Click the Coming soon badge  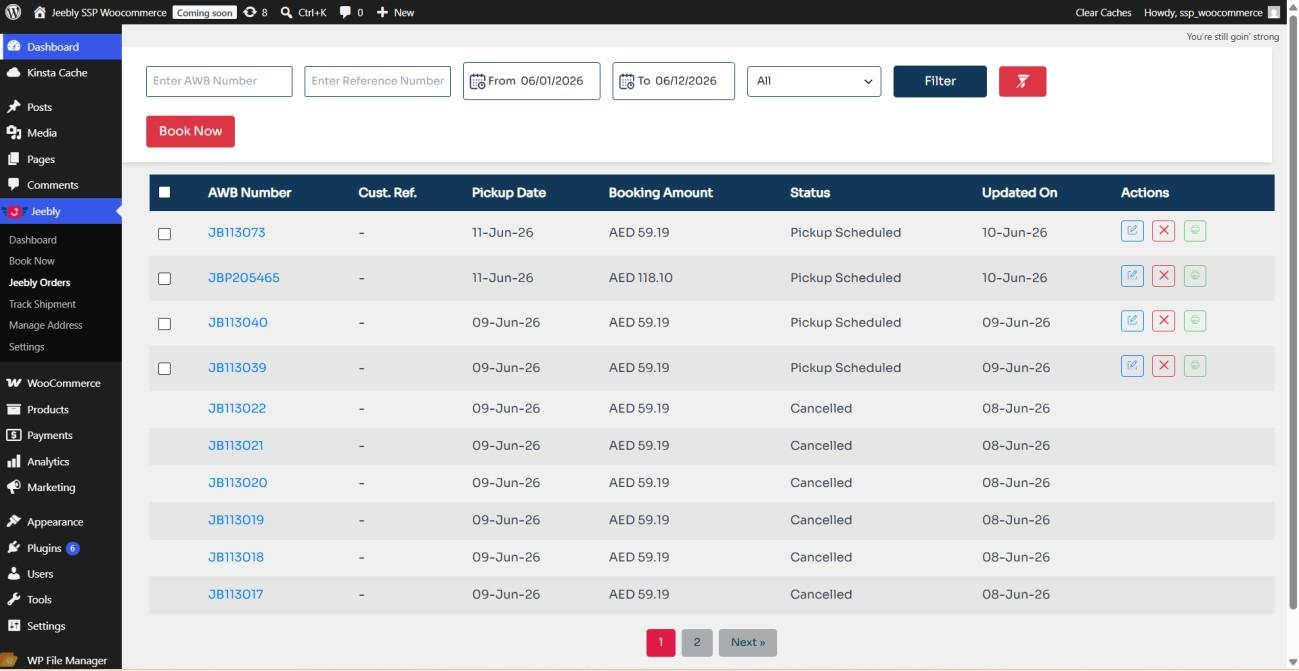(204, 12)
